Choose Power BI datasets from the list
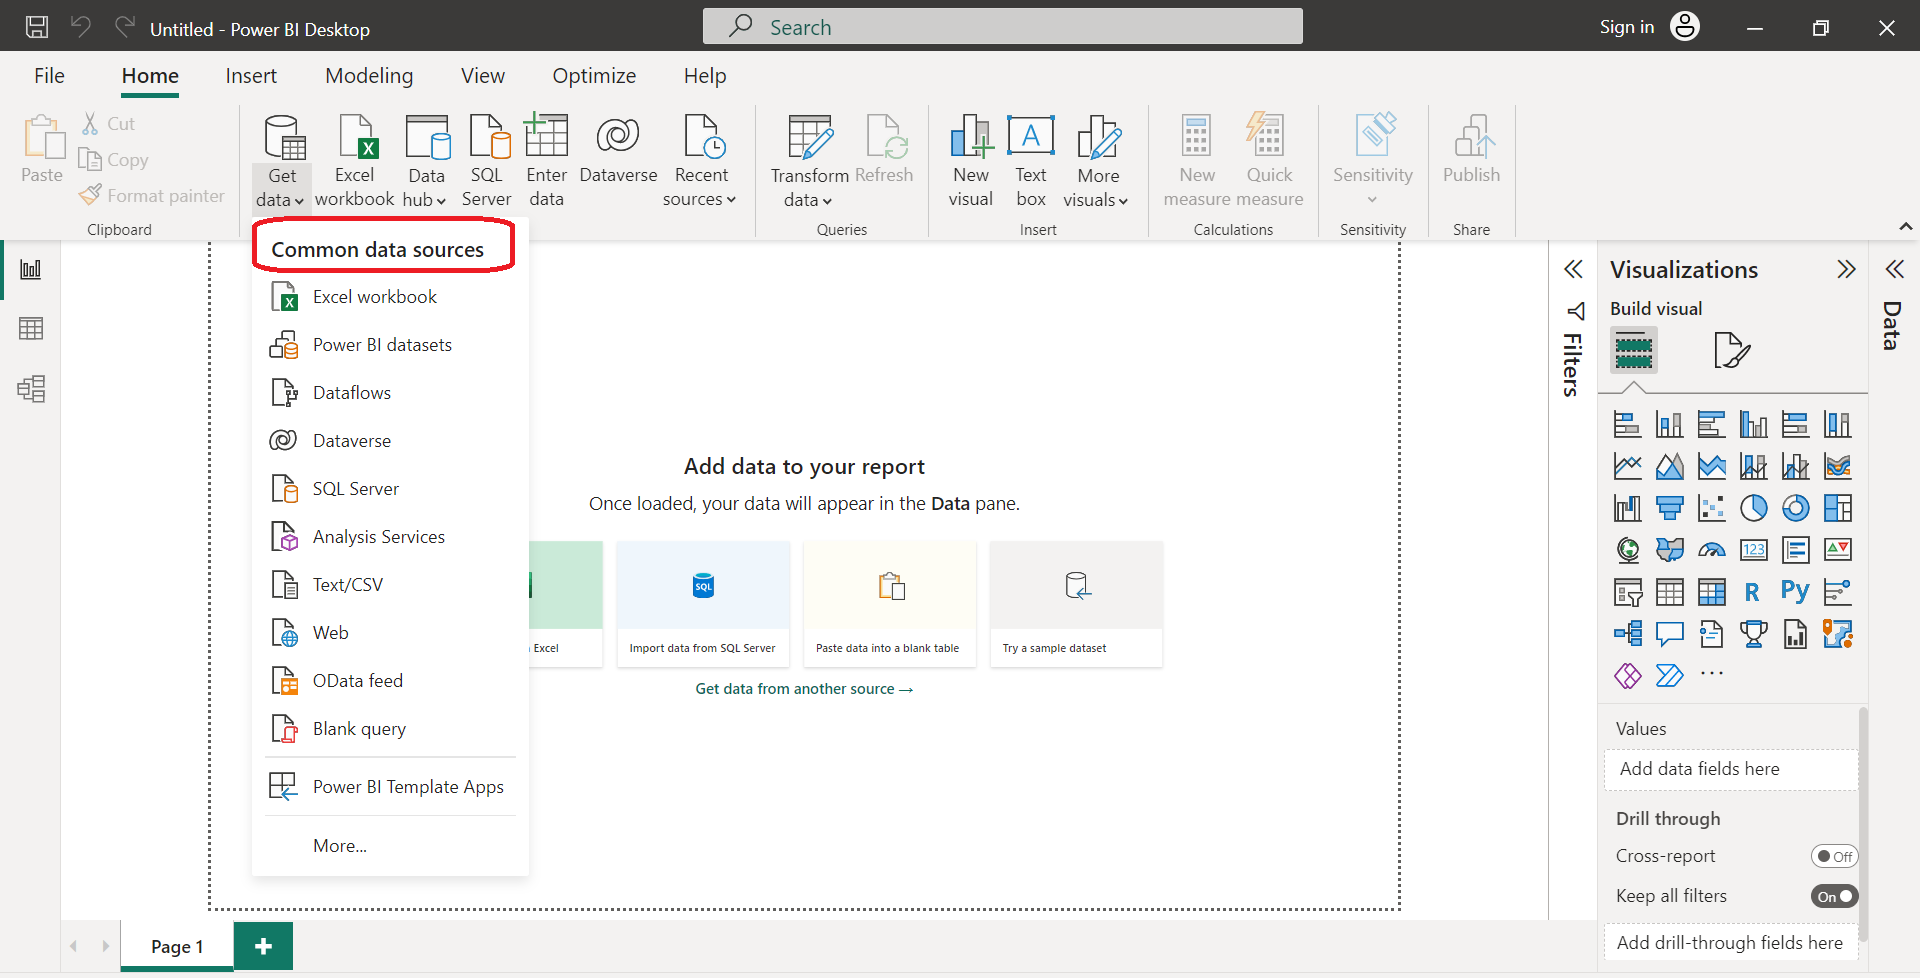1920x978 pixels. (x=390, y=345)
